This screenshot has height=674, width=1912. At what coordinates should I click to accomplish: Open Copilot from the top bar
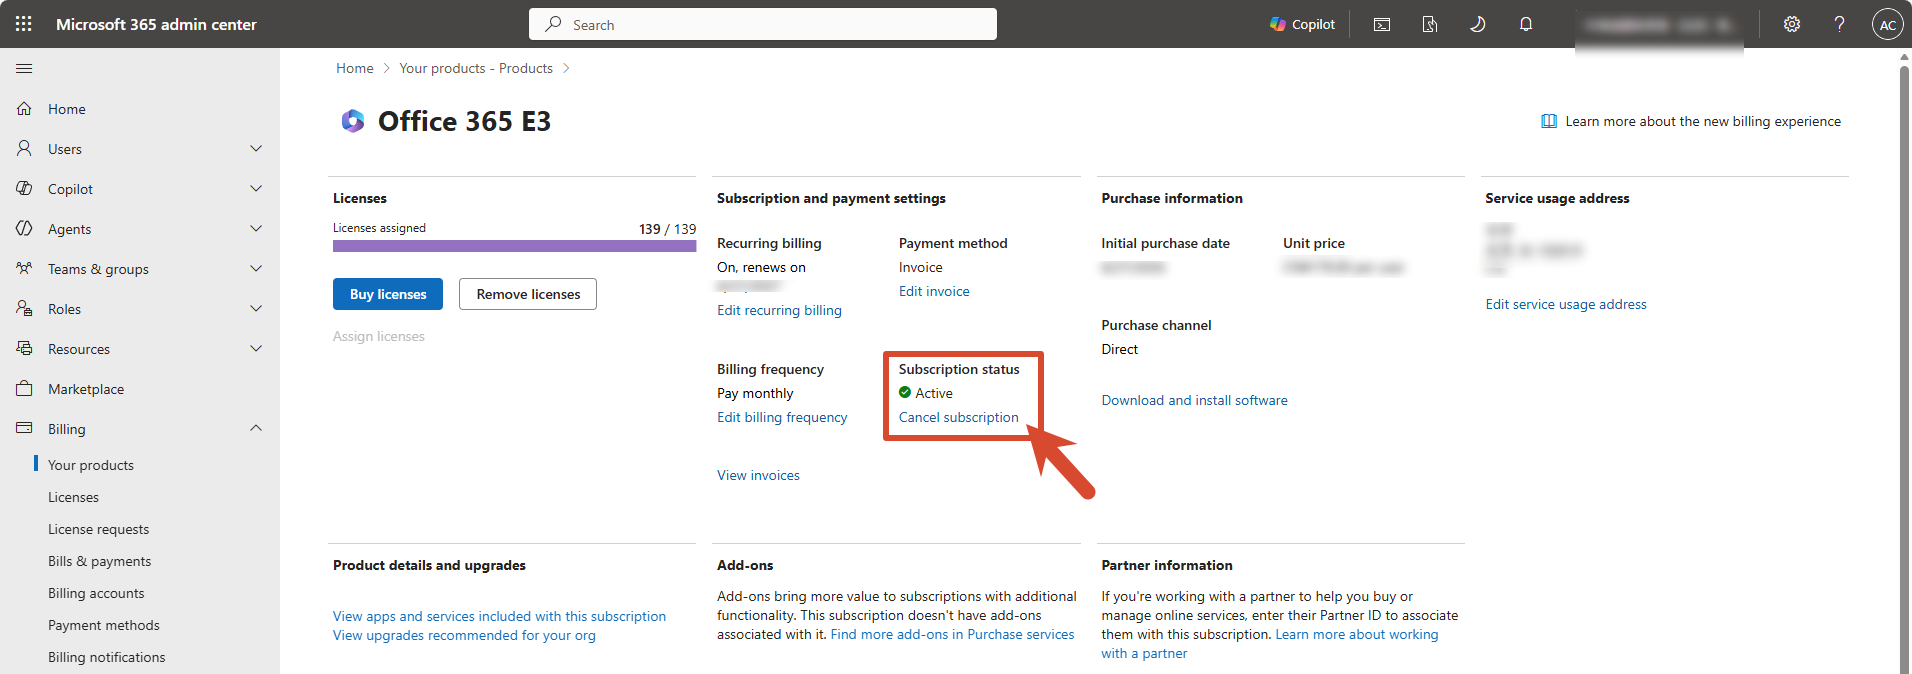[1302, 24]
